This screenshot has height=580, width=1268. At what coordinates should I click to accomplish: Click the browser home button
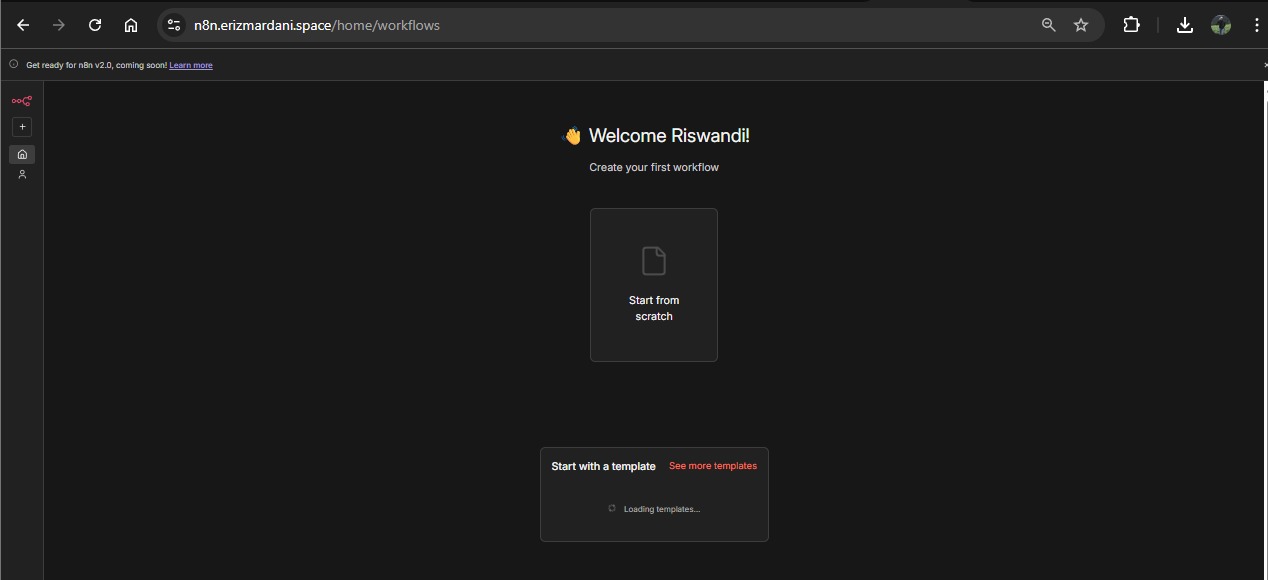pos(131,25)
